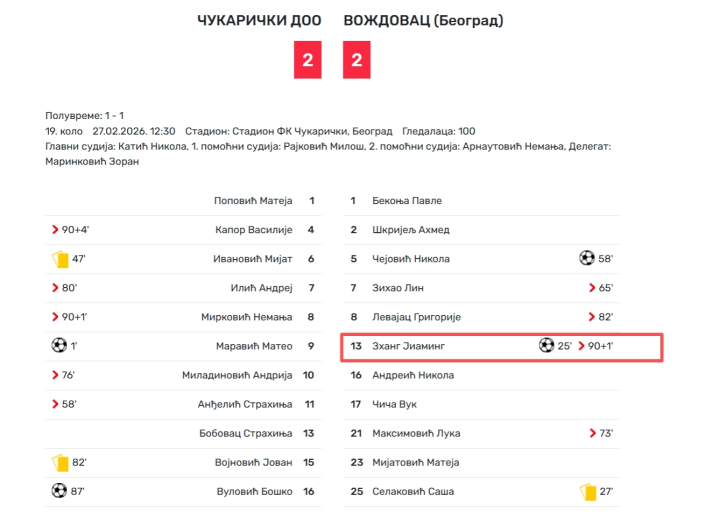This screenshot has height=518, width=719.
Task: Open the ВОЖДОВАЦ (Београд) team heading
Action: point(423,21)
